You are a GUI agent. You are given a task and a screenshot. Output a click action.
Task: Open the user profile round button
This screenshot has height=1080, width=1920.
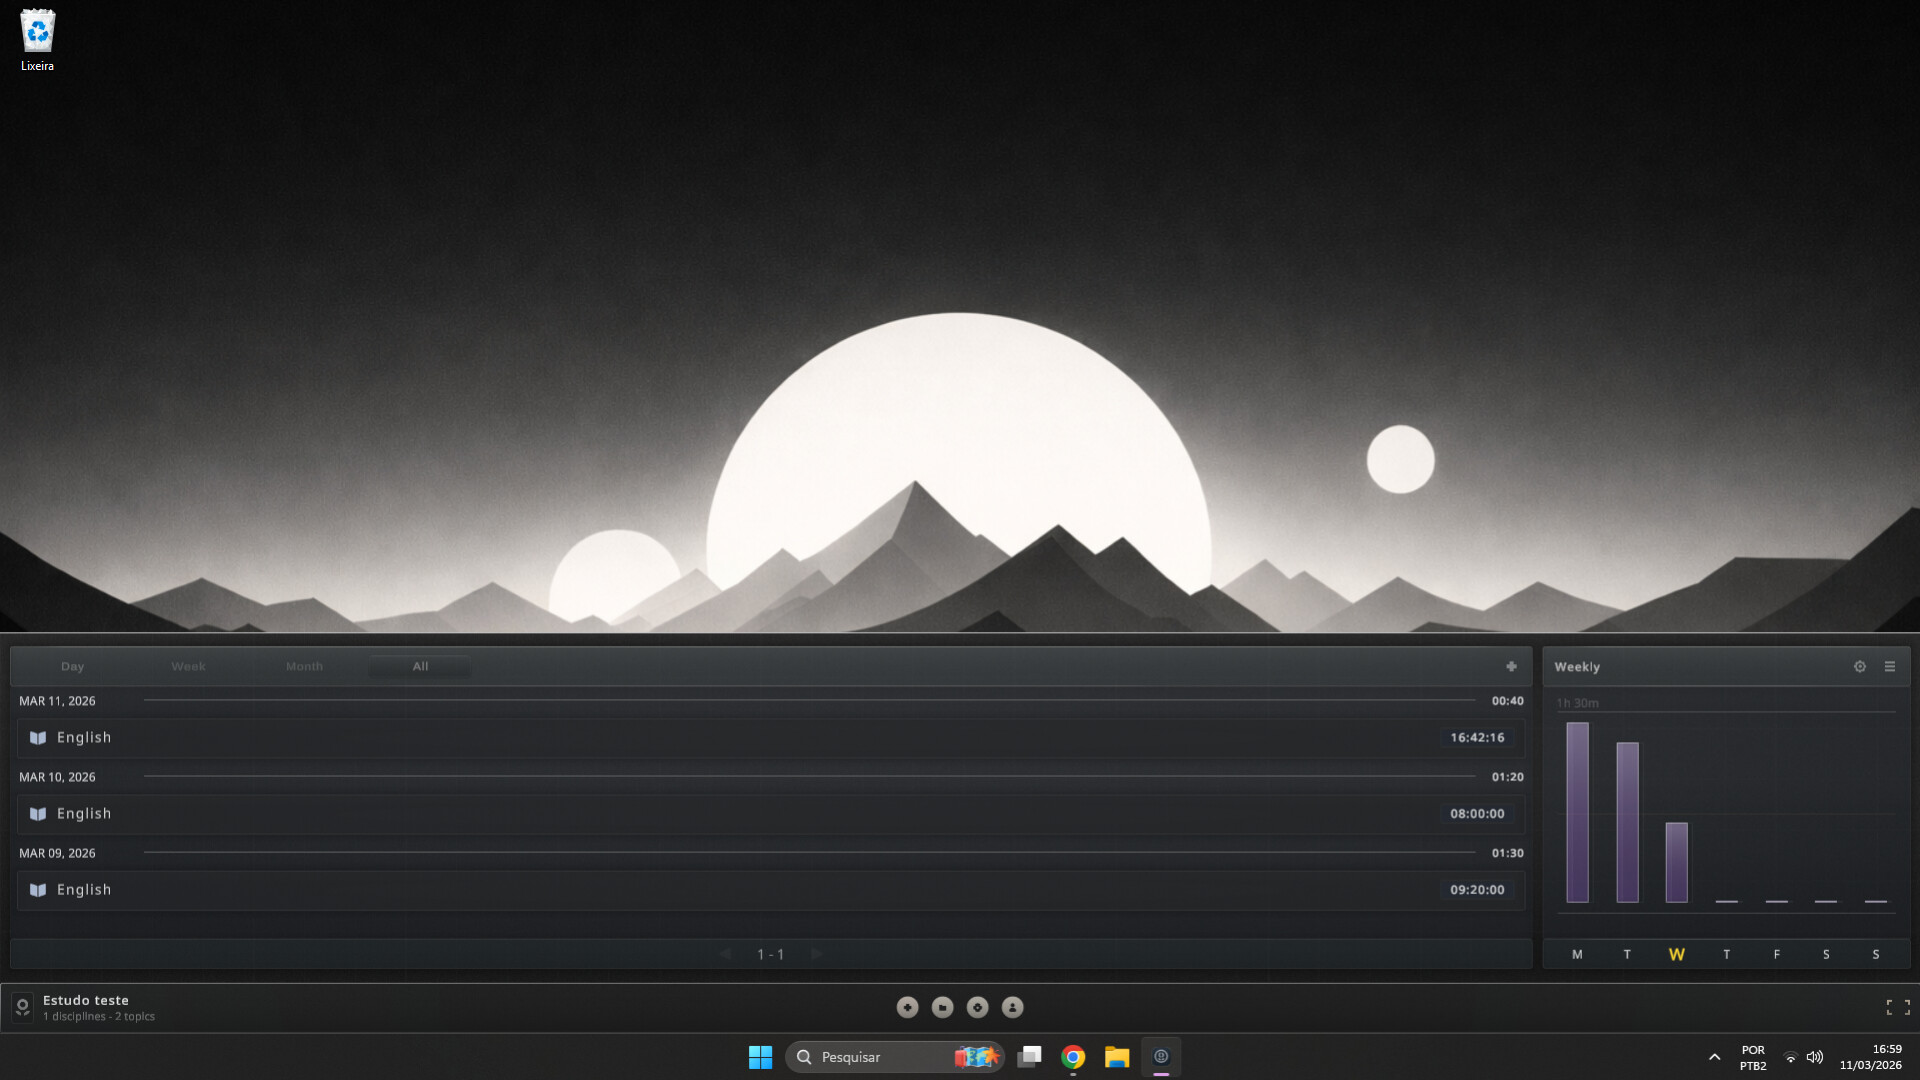1012,1007
